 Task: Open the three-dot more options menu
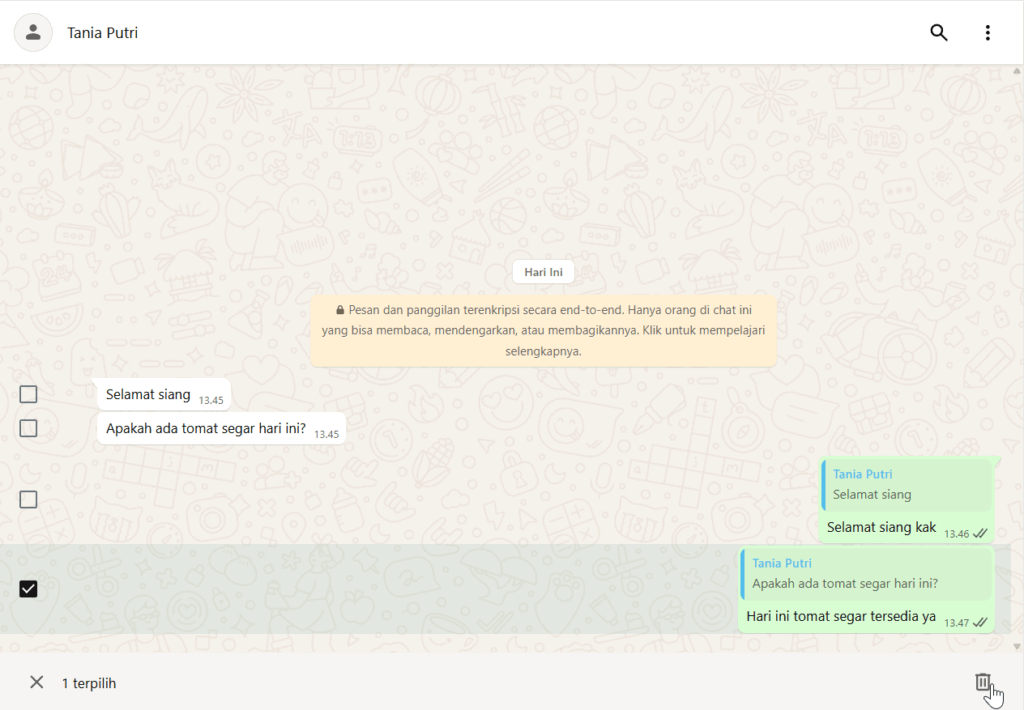click(x=987, y=32)
